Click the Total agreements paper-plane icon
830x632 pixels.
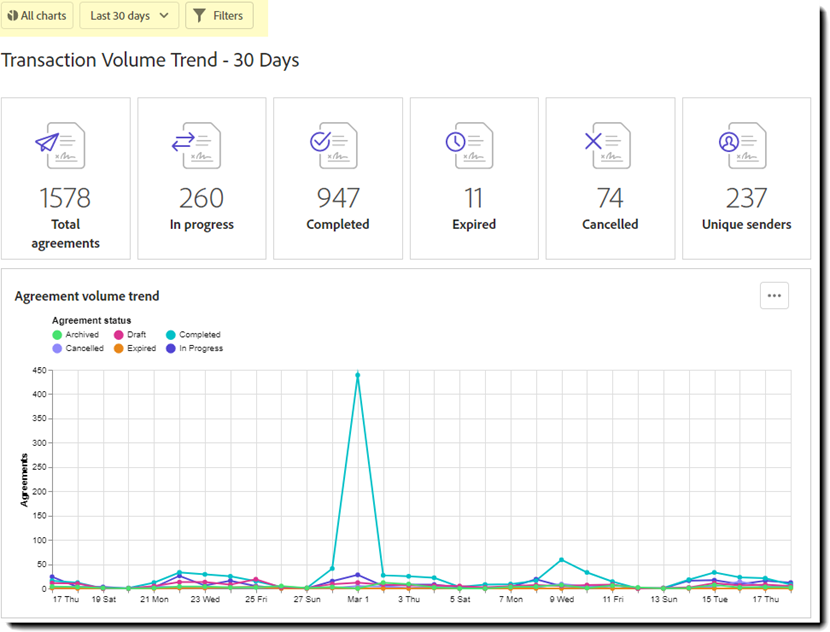(61, 145)
